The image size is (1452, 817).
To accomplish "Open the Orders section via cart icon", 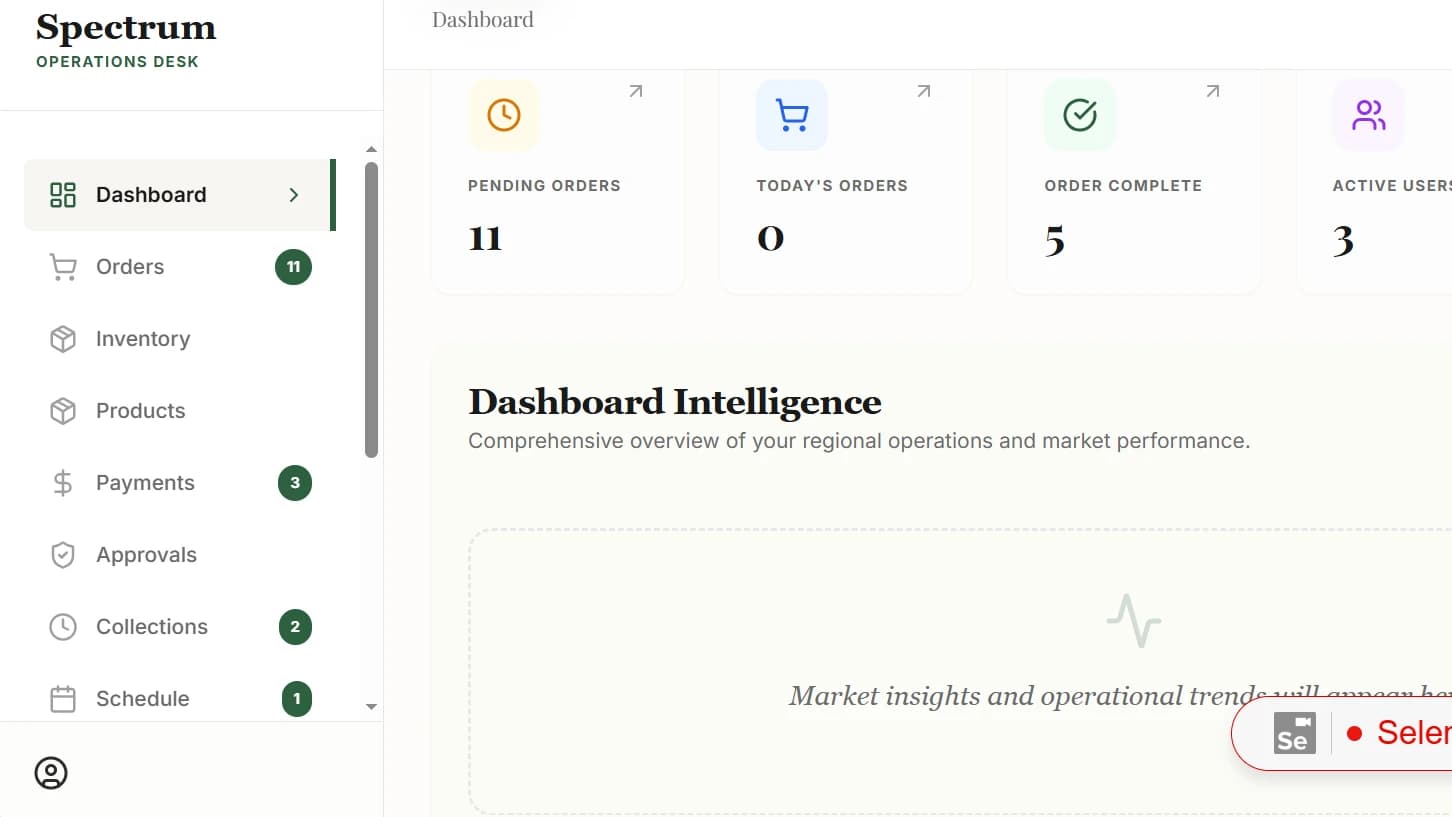I will 62,267.
